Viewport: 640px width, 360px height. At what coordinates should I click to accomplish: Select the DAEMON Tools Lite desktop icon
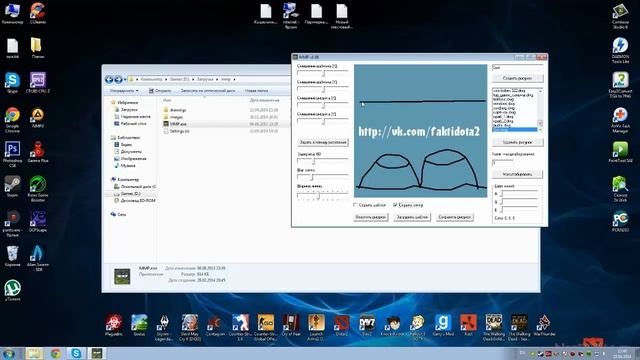[x=620, y=50]
